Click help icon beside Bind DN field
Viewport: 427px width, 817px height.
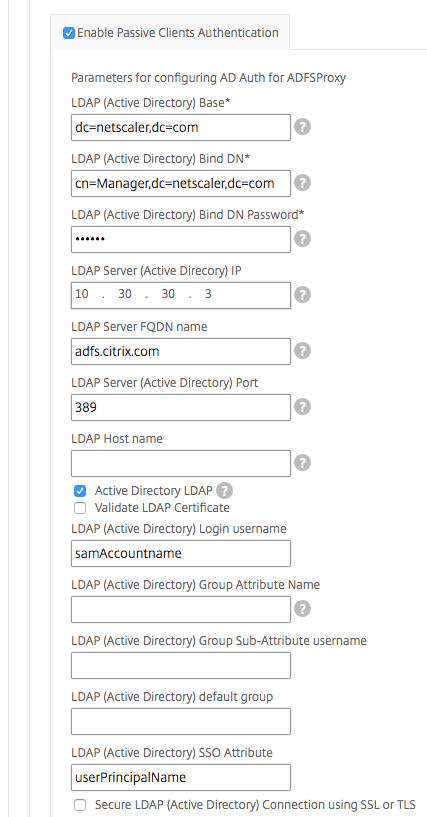pyautogui.click(x=303, y=183)
